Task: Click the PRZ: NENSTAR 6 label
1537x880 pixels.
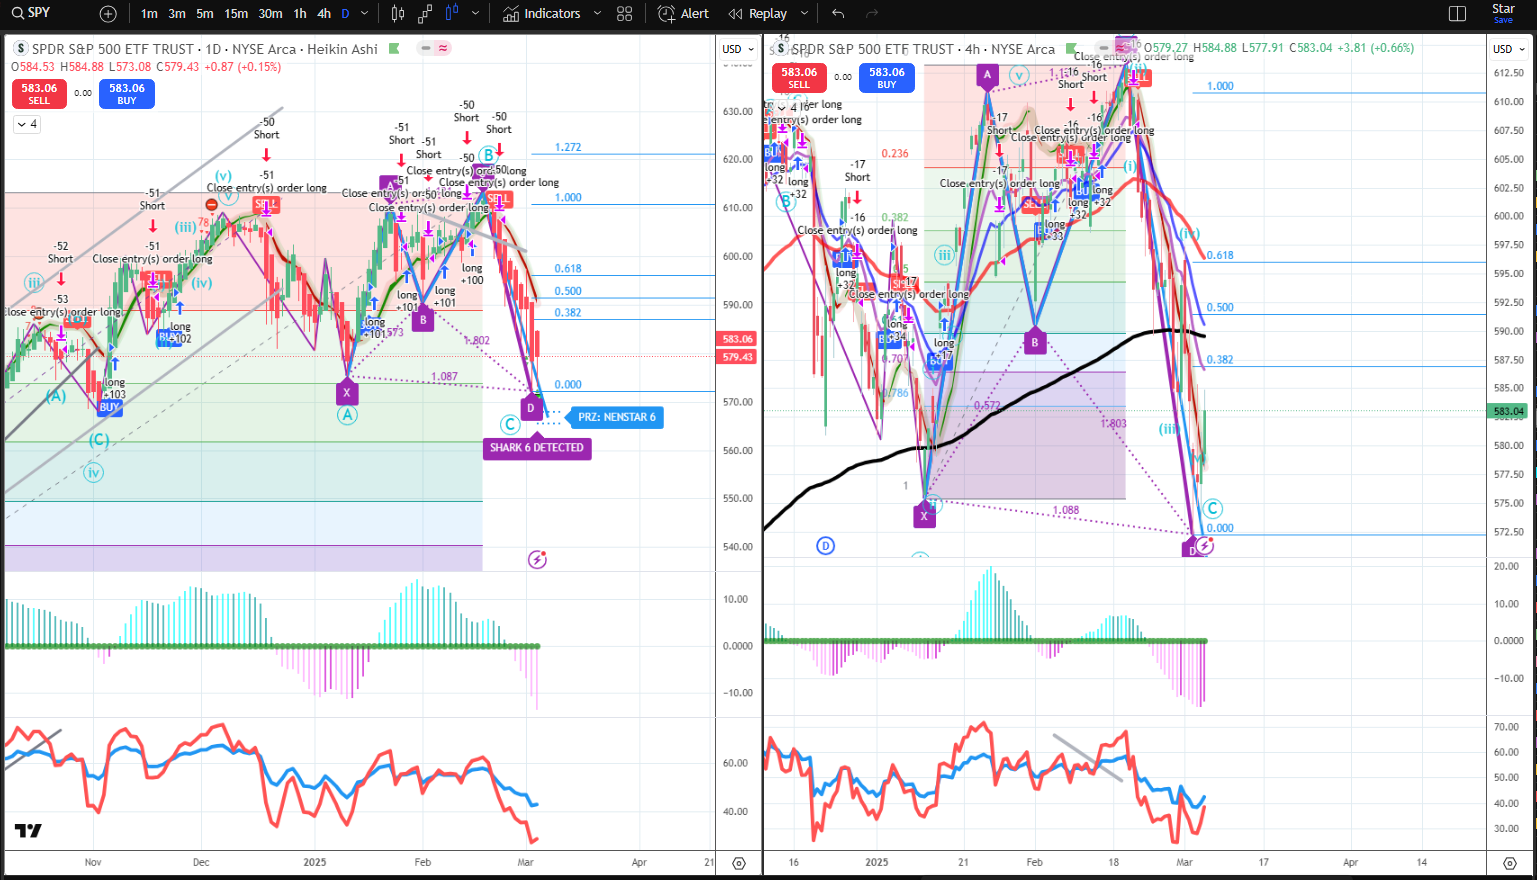Action: click(614, 417)
